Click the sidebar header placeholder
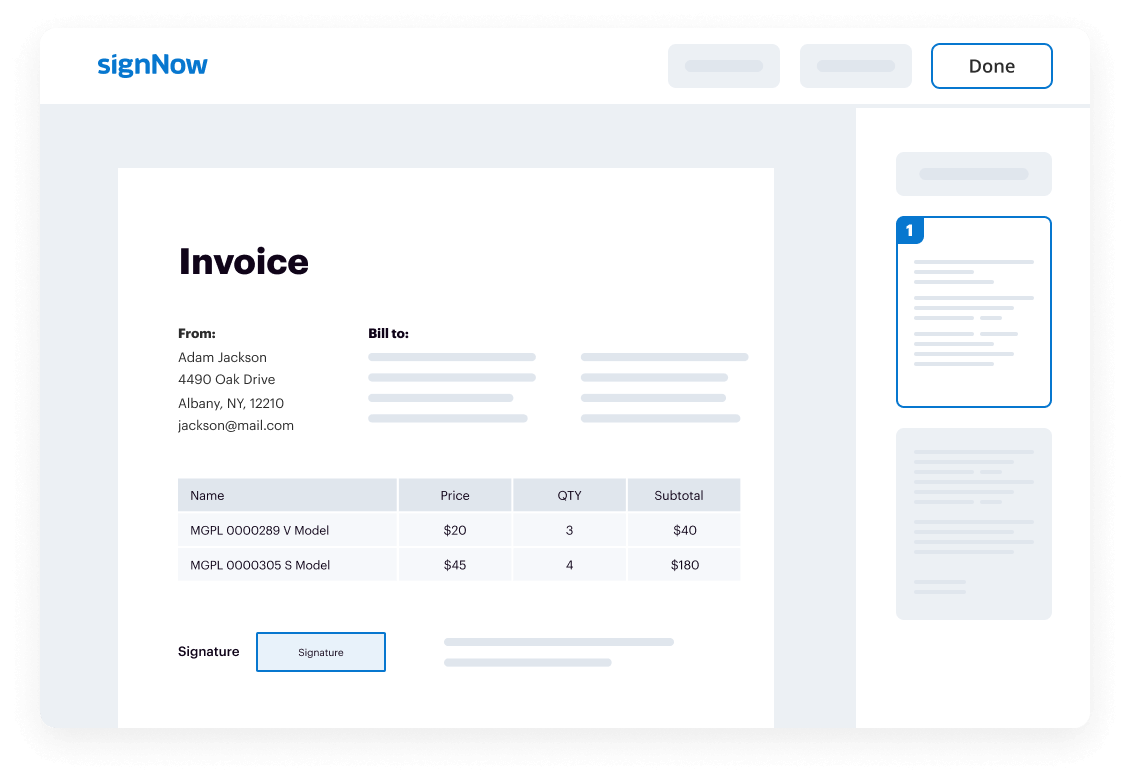Image resolution: width=1130 pixels, height=780 pixels. click(973, 173)
